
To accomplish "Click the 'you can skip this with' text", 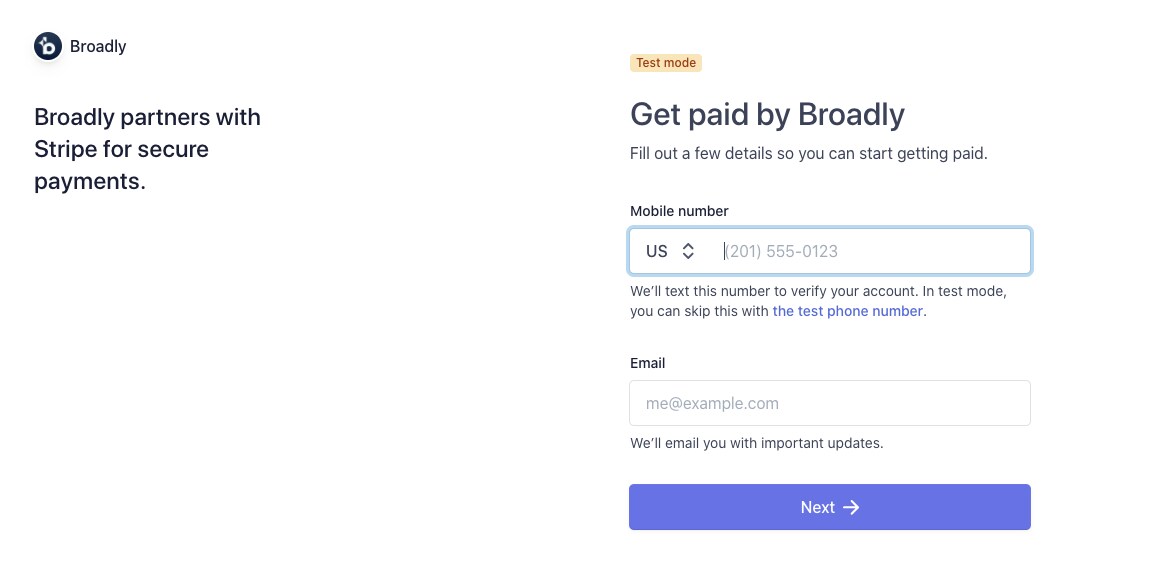I will 700,311.
